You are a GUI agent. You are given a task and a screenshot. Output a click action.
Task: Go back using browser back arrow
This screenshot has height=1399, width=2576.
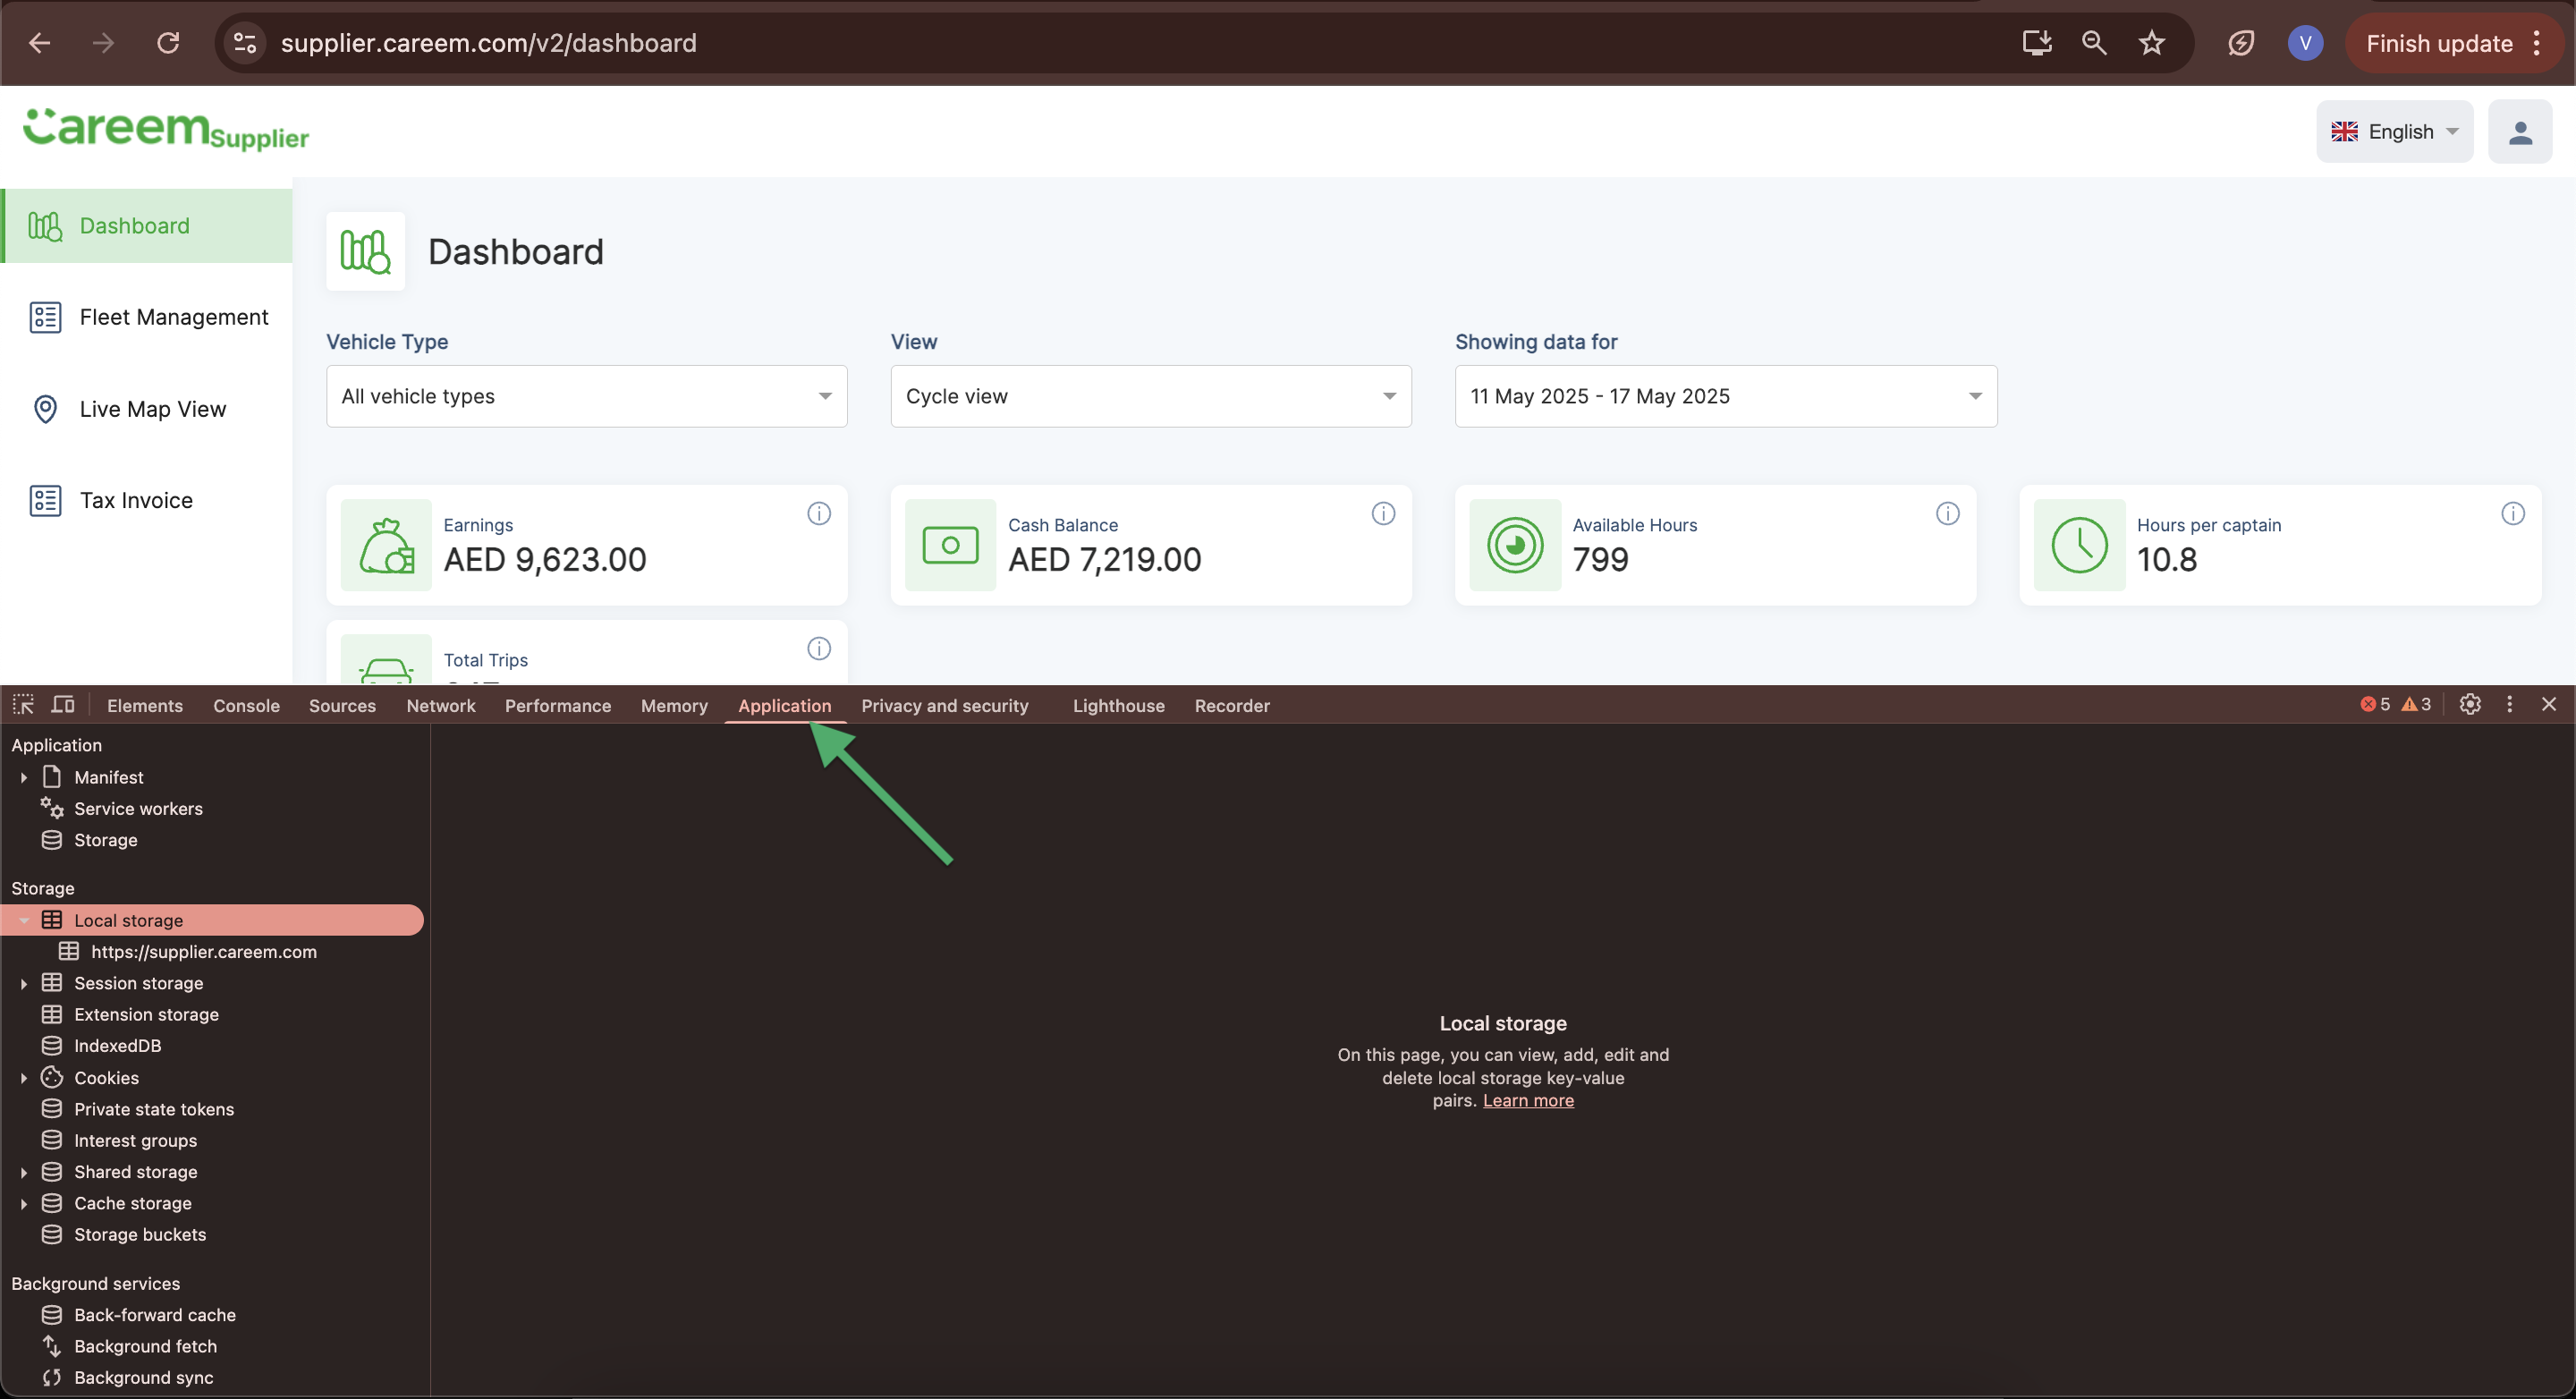coord(40,43)
